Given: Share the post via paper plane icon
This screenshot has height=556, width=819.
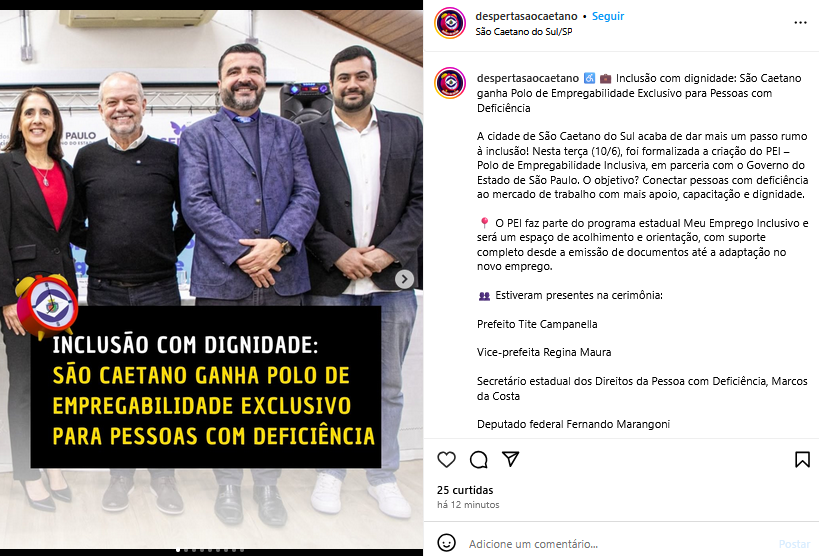Looking at the screenshot, I should 510,459.
